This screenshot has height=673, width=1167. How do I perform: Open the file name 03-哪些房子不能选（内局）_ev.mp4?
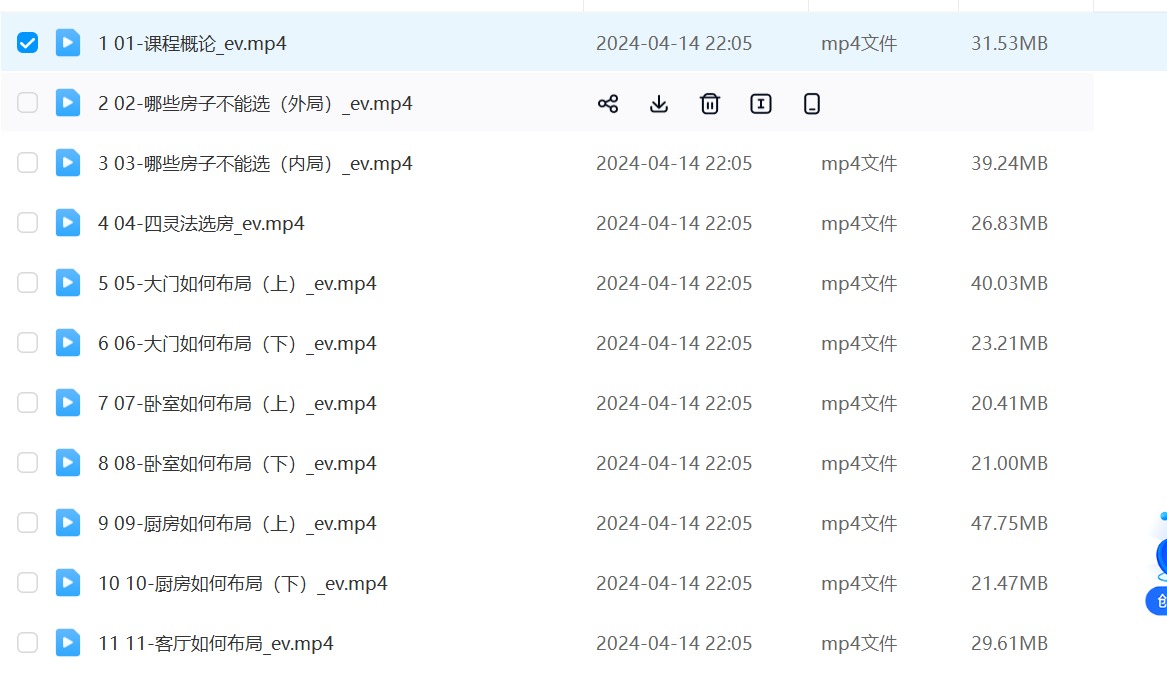(255, 164)
